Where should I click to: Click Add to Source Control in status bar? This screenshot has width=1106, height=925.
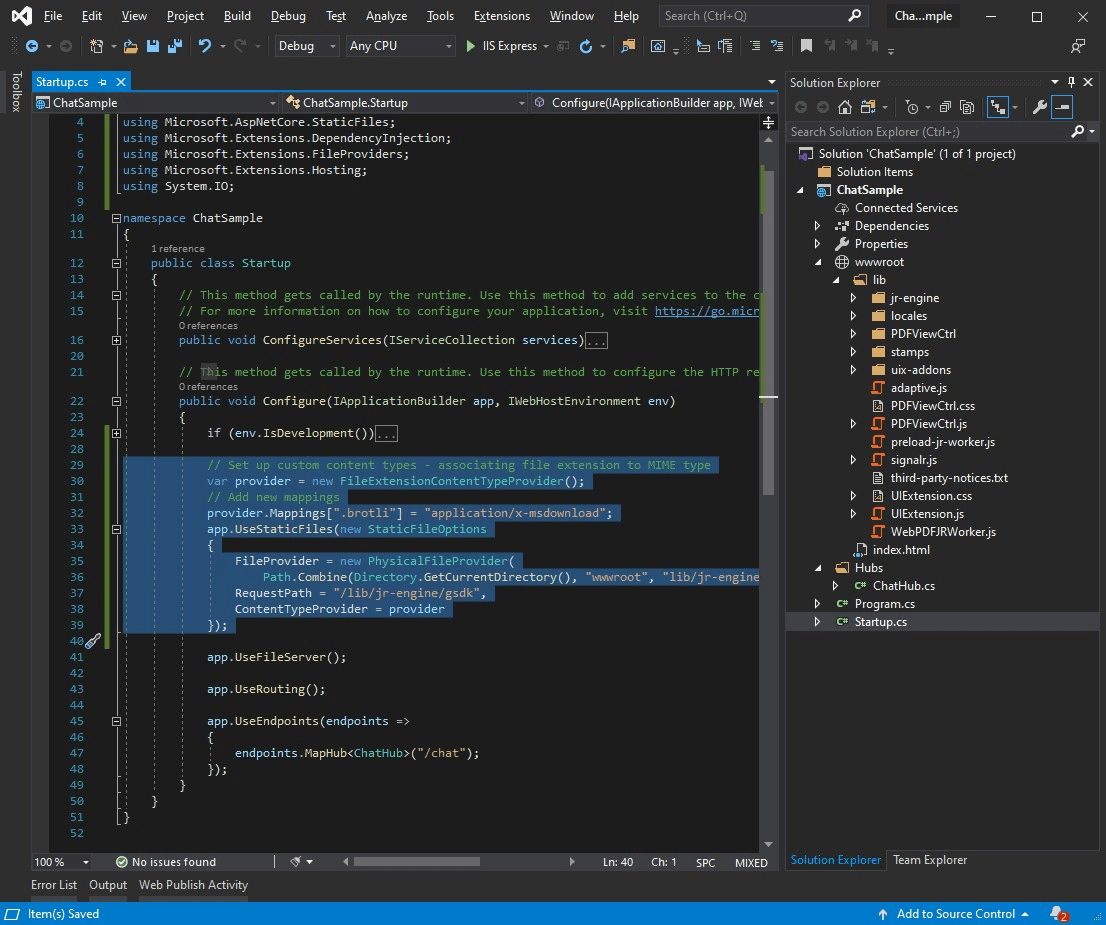(955, 914)
